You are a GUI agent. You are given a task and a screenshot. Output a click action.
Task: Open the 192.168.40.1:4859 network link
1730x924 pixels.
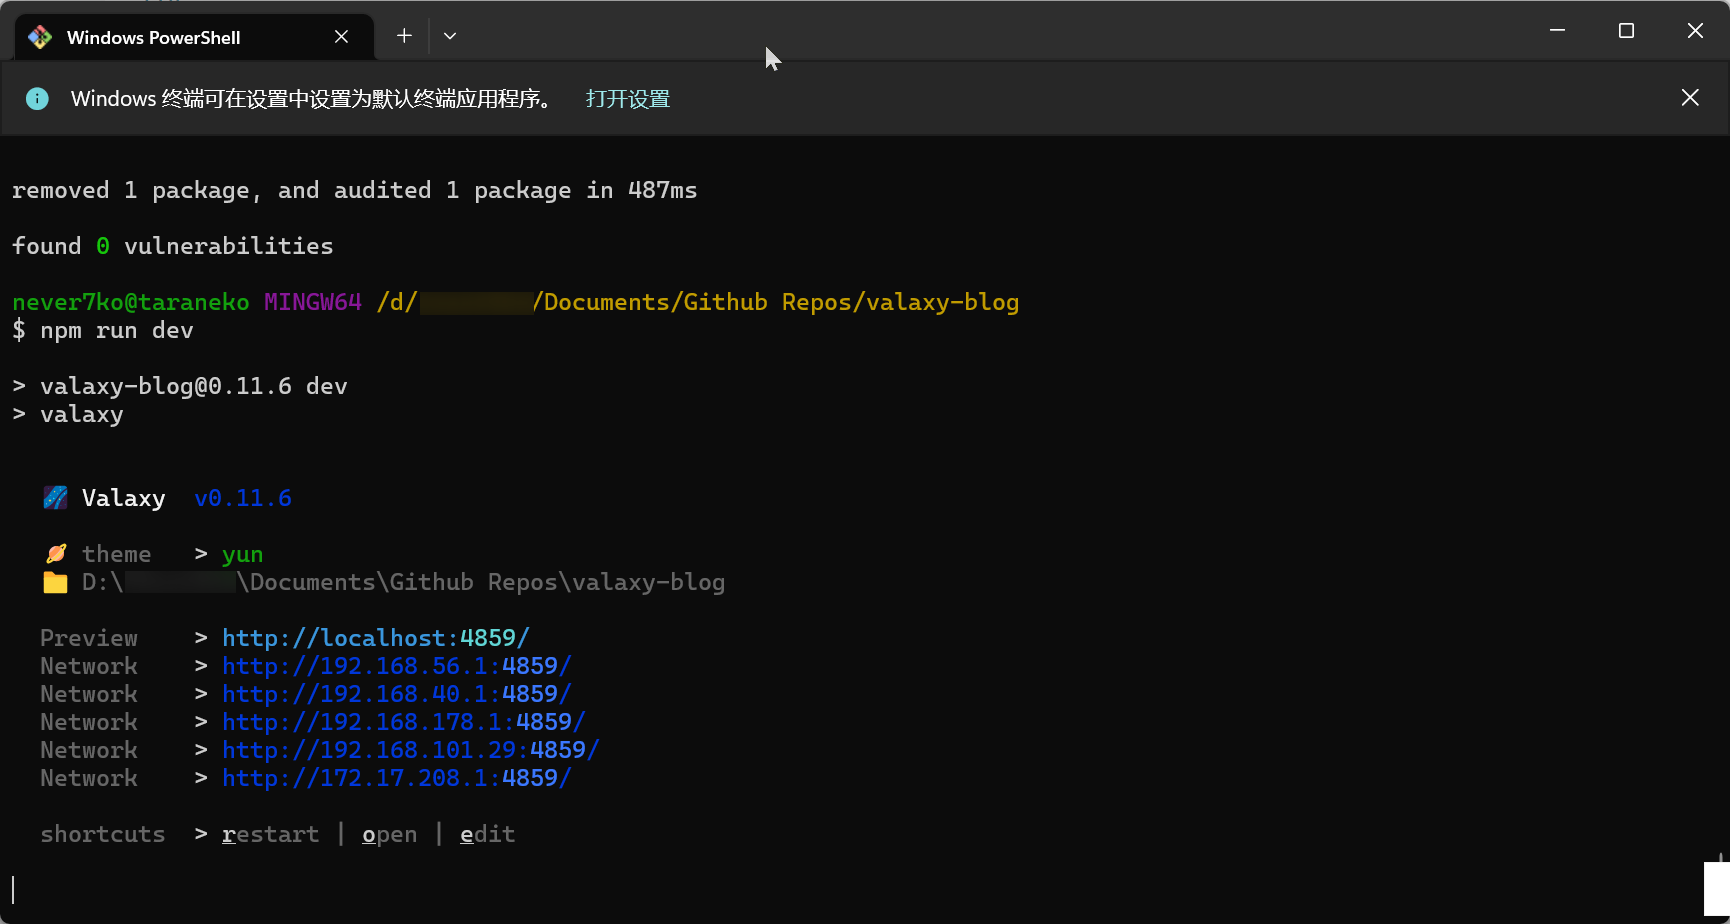(396, 694)
